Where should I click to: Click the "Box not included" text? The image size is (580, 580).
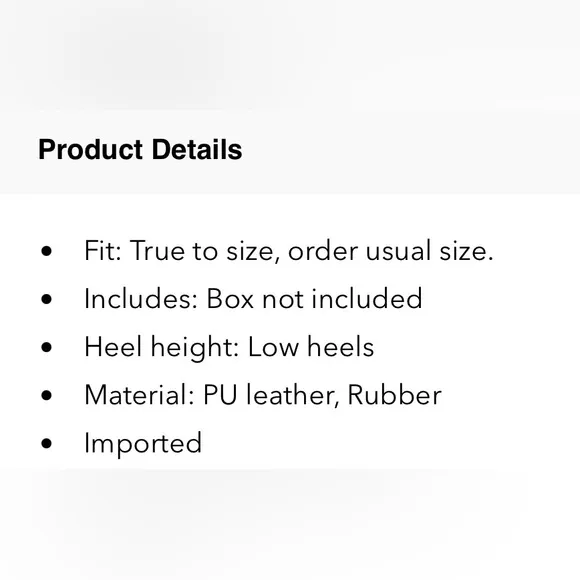coord(314,299)
